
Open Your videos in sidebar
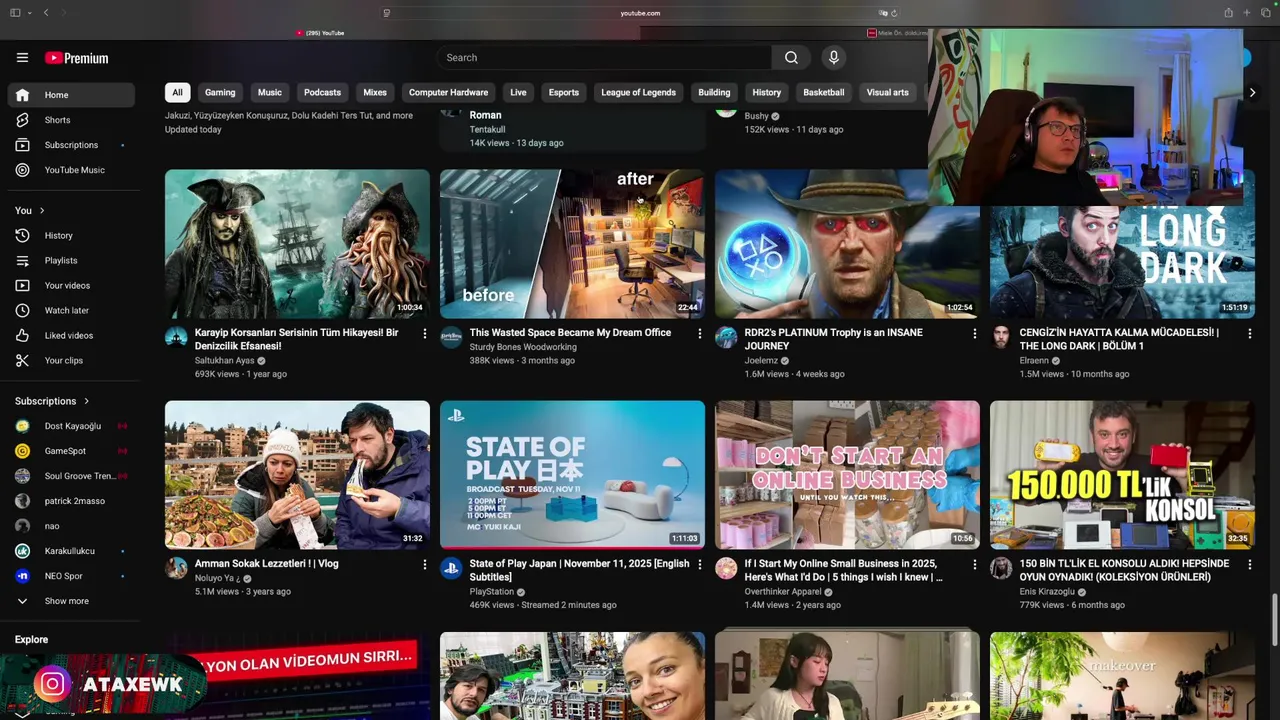click(x=71, y=286)
